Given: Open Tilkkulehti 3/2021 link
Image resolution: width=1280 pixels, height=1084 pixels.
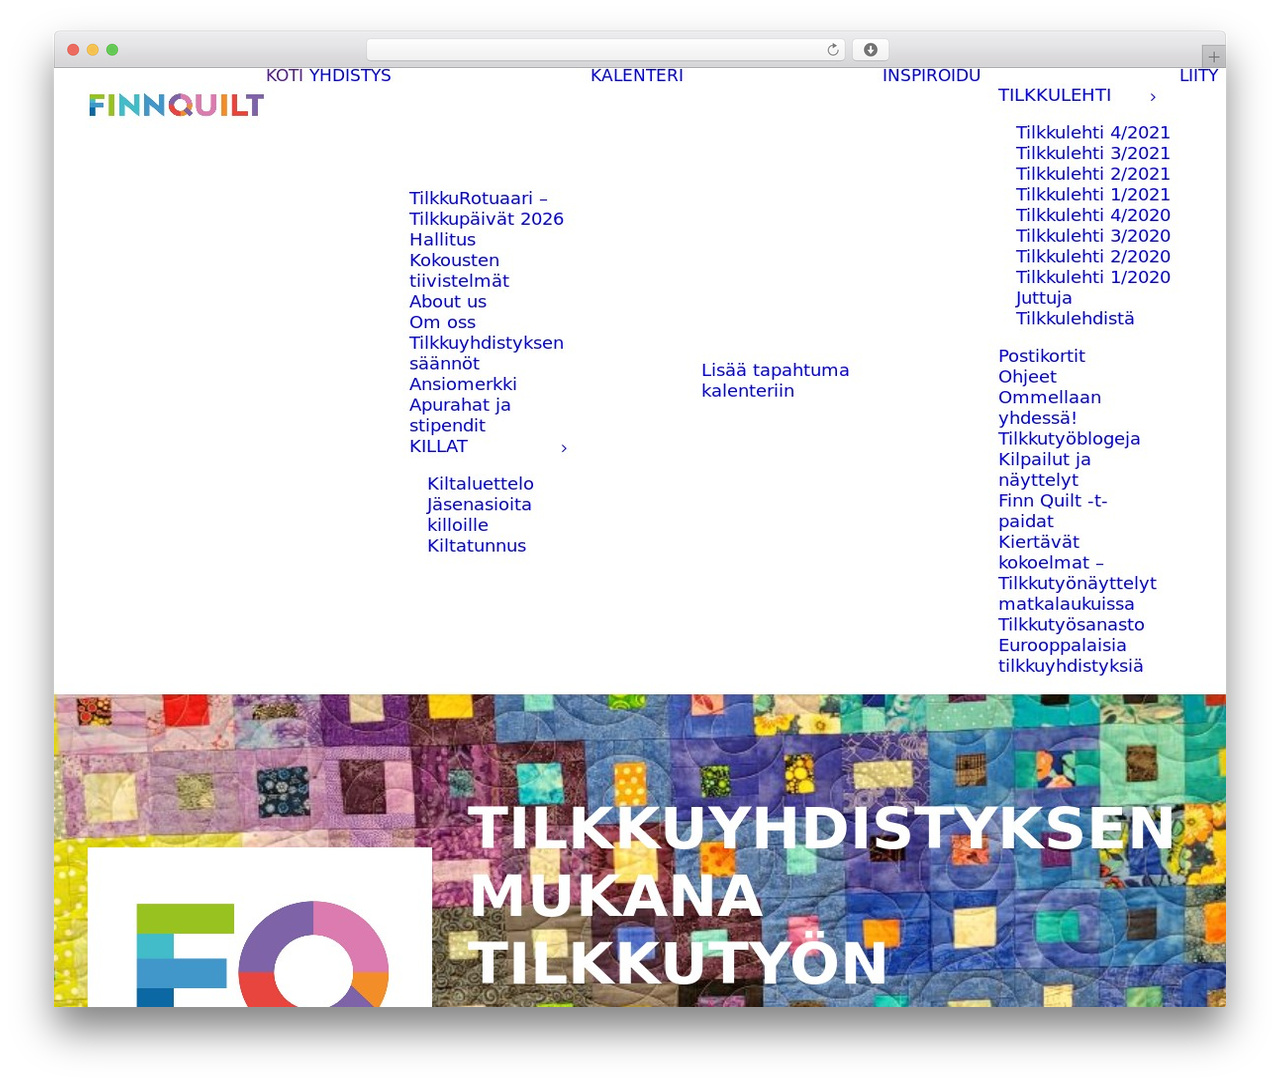Looking at the screenshot, I should click(1093, 153).
